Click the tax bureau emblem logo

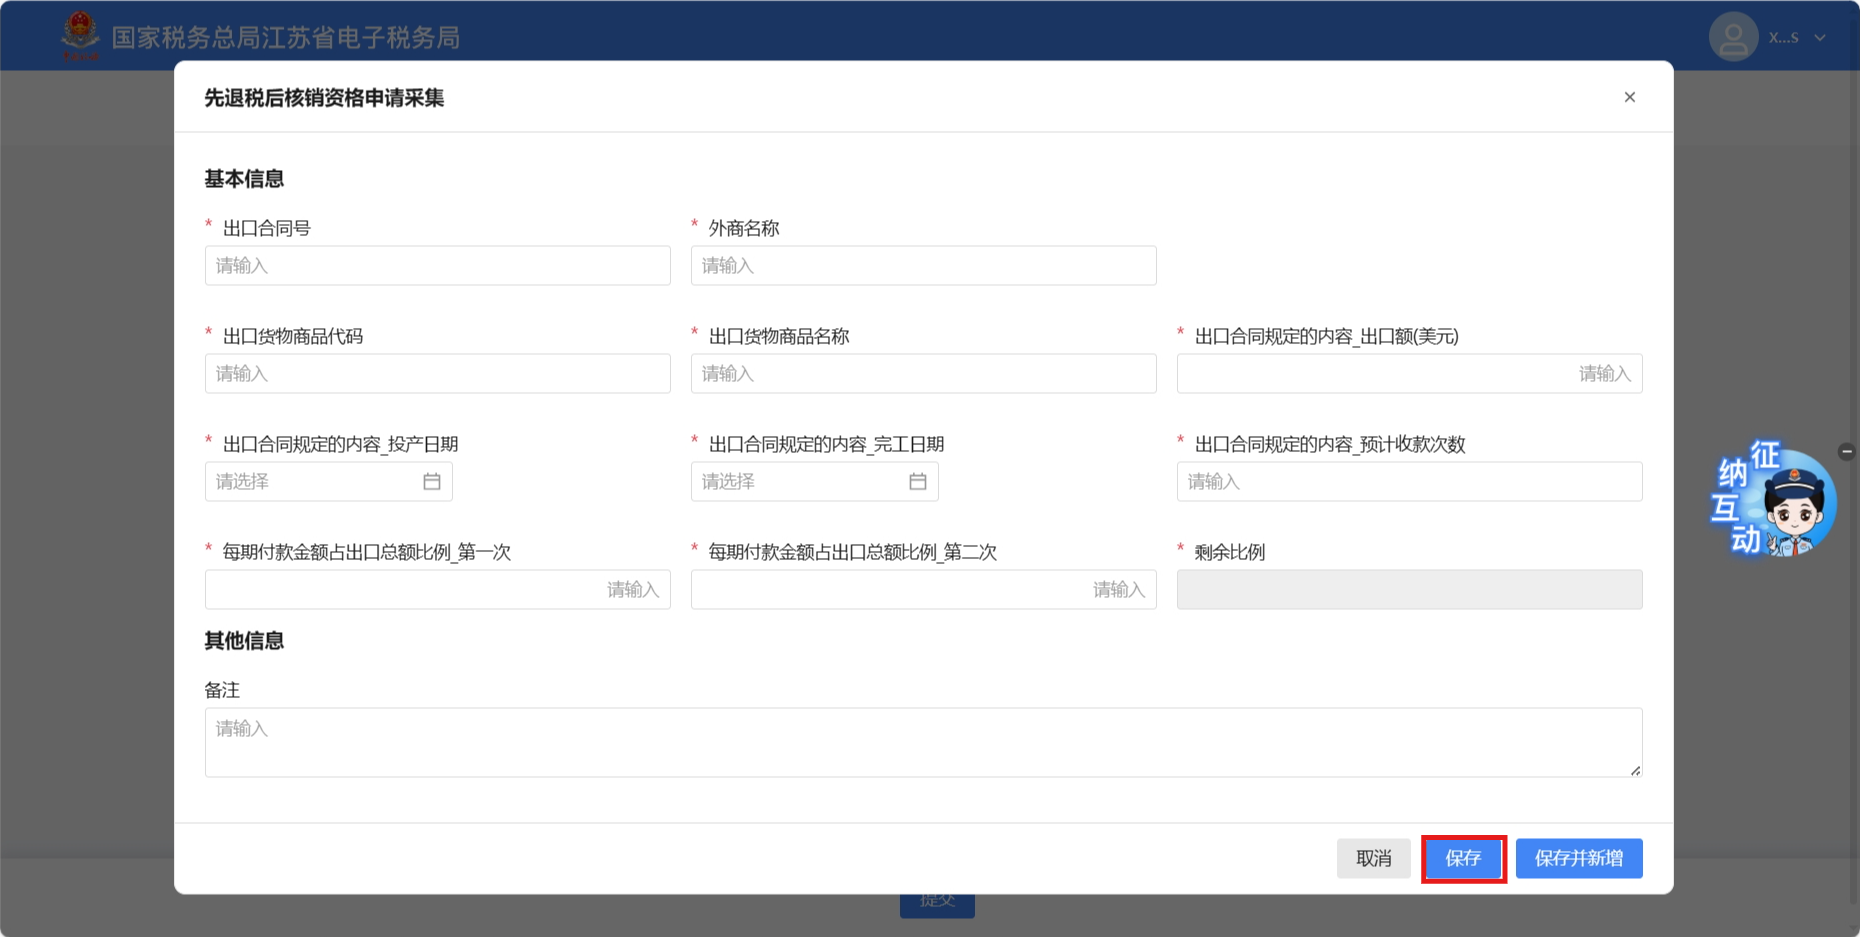pyautogui.click(x=80, y=36)
